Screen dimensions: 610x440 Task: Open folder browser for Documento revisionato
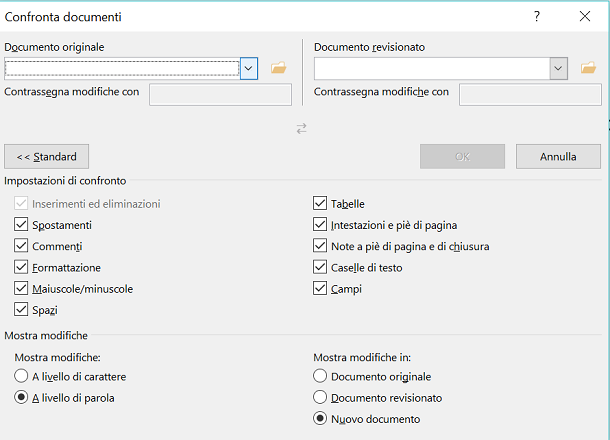[588, 68]
